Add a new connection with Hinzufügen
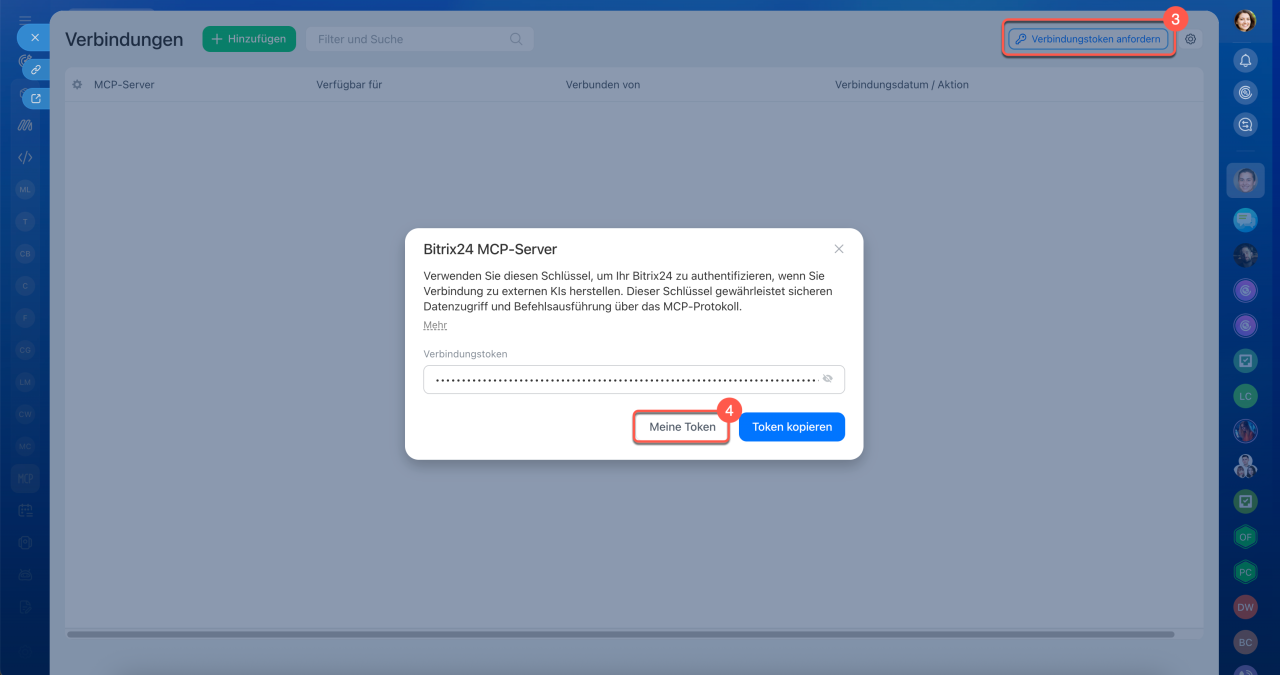The height and width of the screenshot is (675, 1280). [249, 39]
